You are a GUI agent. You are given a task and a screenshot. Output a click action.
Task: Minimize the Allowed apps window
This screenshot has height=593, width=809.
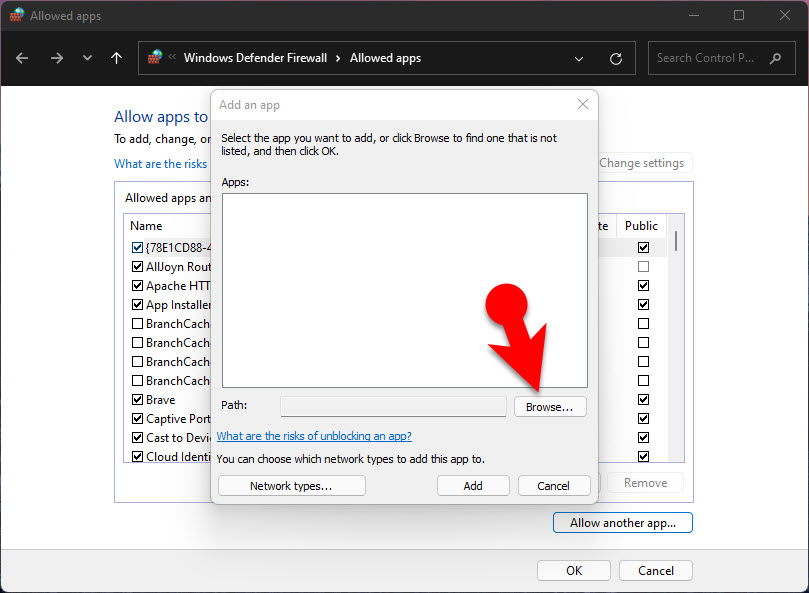[x=694, y=15]
